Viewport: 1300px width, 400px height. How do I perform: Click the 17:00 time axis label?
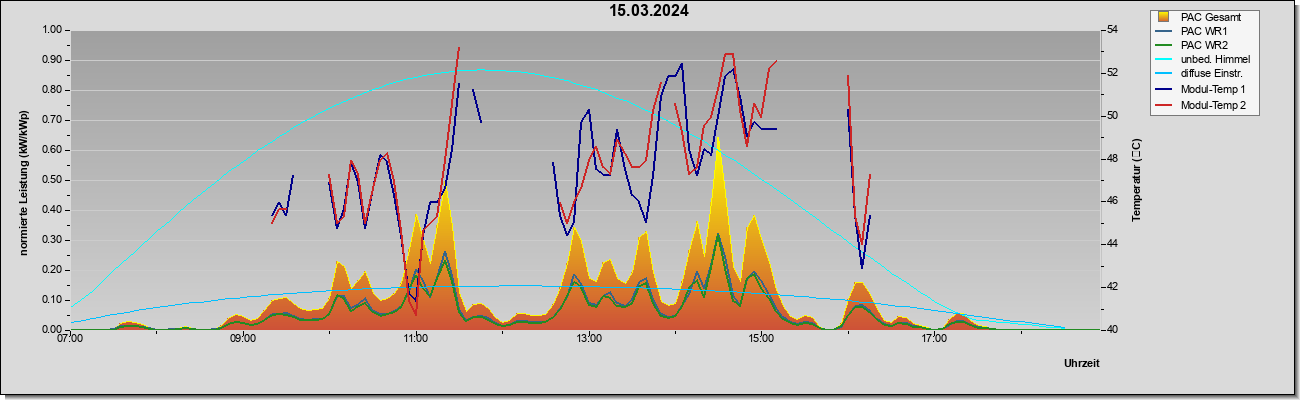pyautogui.click(x=934, y=339)
